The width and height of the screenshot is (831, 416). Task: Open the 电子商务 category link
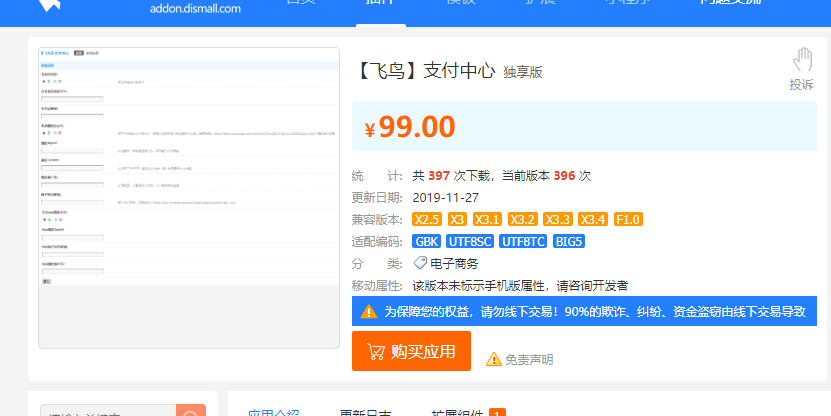click(456, 264)
